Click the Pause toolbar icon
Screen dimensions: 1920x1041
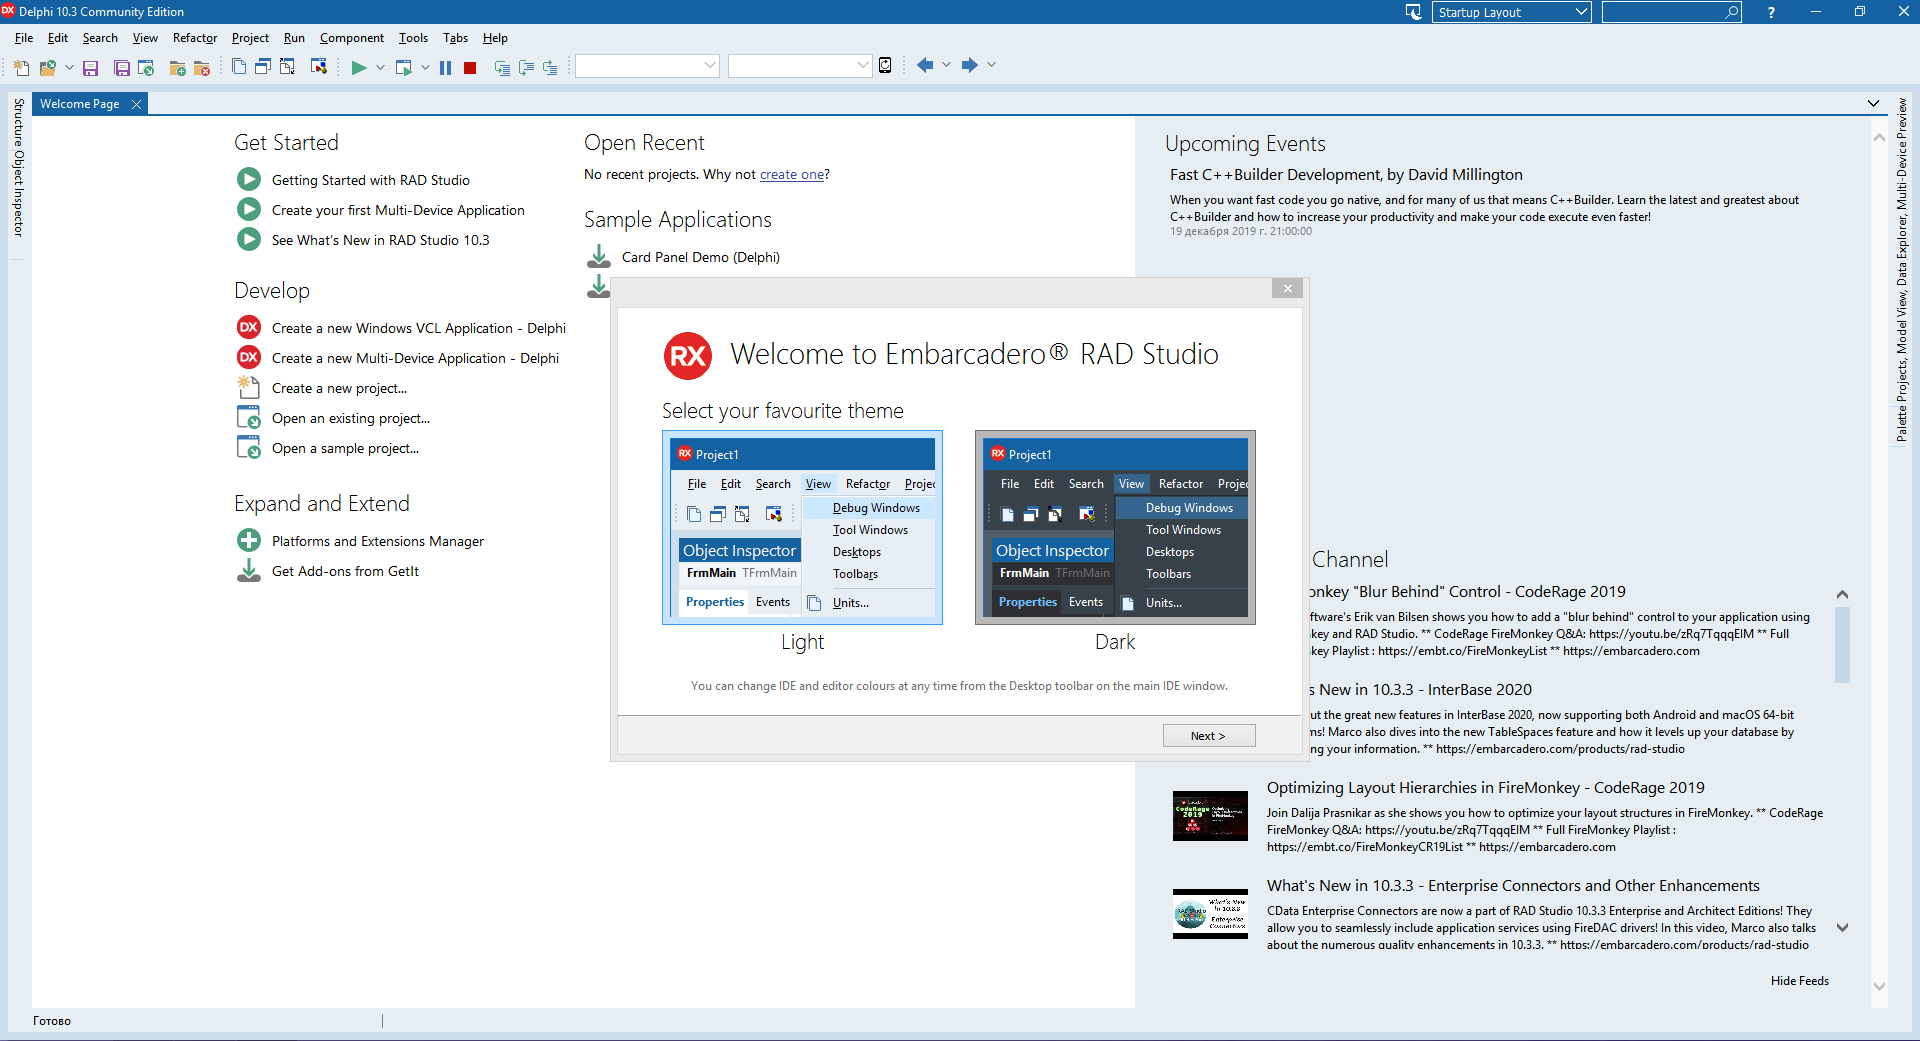pos(446,67)
